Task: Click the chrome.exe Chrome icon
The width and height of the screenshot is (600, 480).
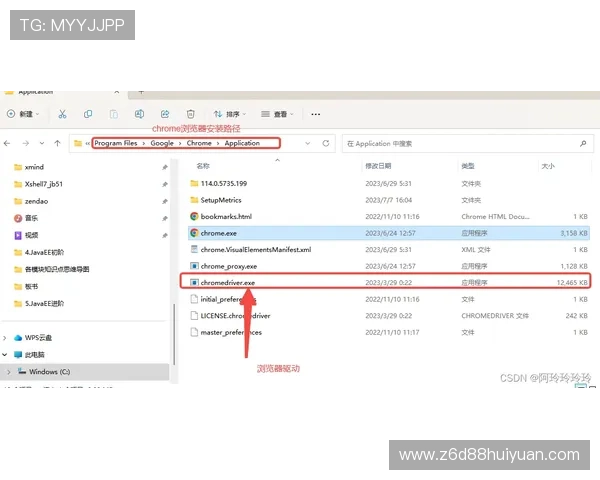Action: (194, 233)
